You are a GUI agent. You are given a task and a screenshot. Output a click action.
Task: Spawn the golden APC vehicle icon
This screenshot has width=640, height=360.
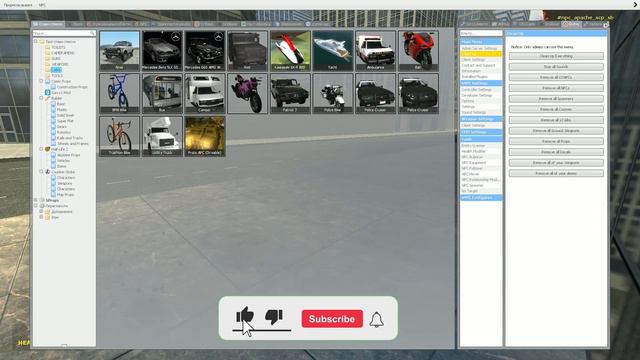[204, 136]
